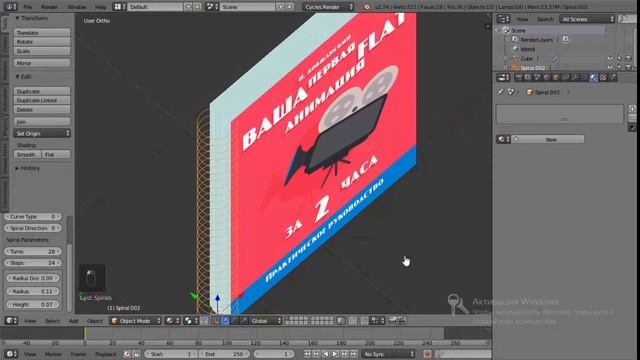640x360 pixels.
Task: Adjust the Turns value field
Action: click(x=33, y=251)
